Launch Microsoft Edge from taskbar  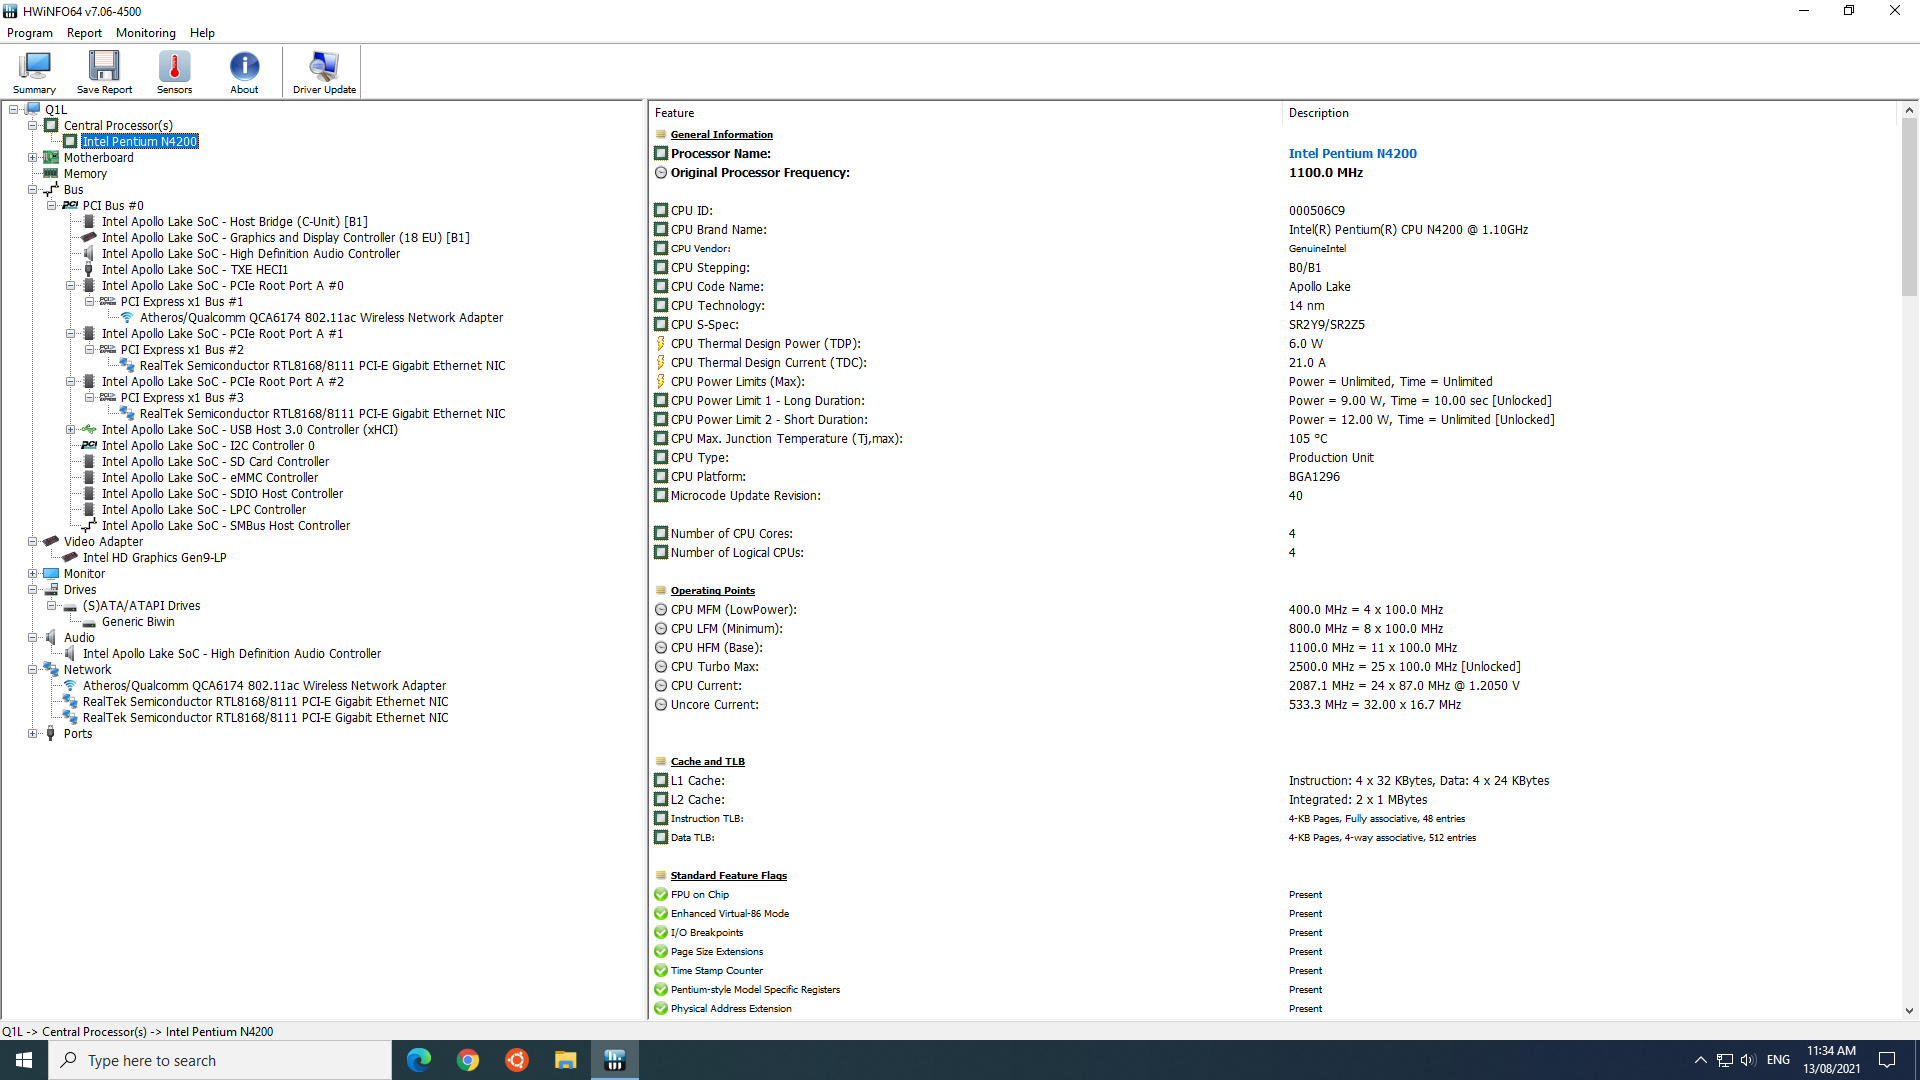(419, 1060)
